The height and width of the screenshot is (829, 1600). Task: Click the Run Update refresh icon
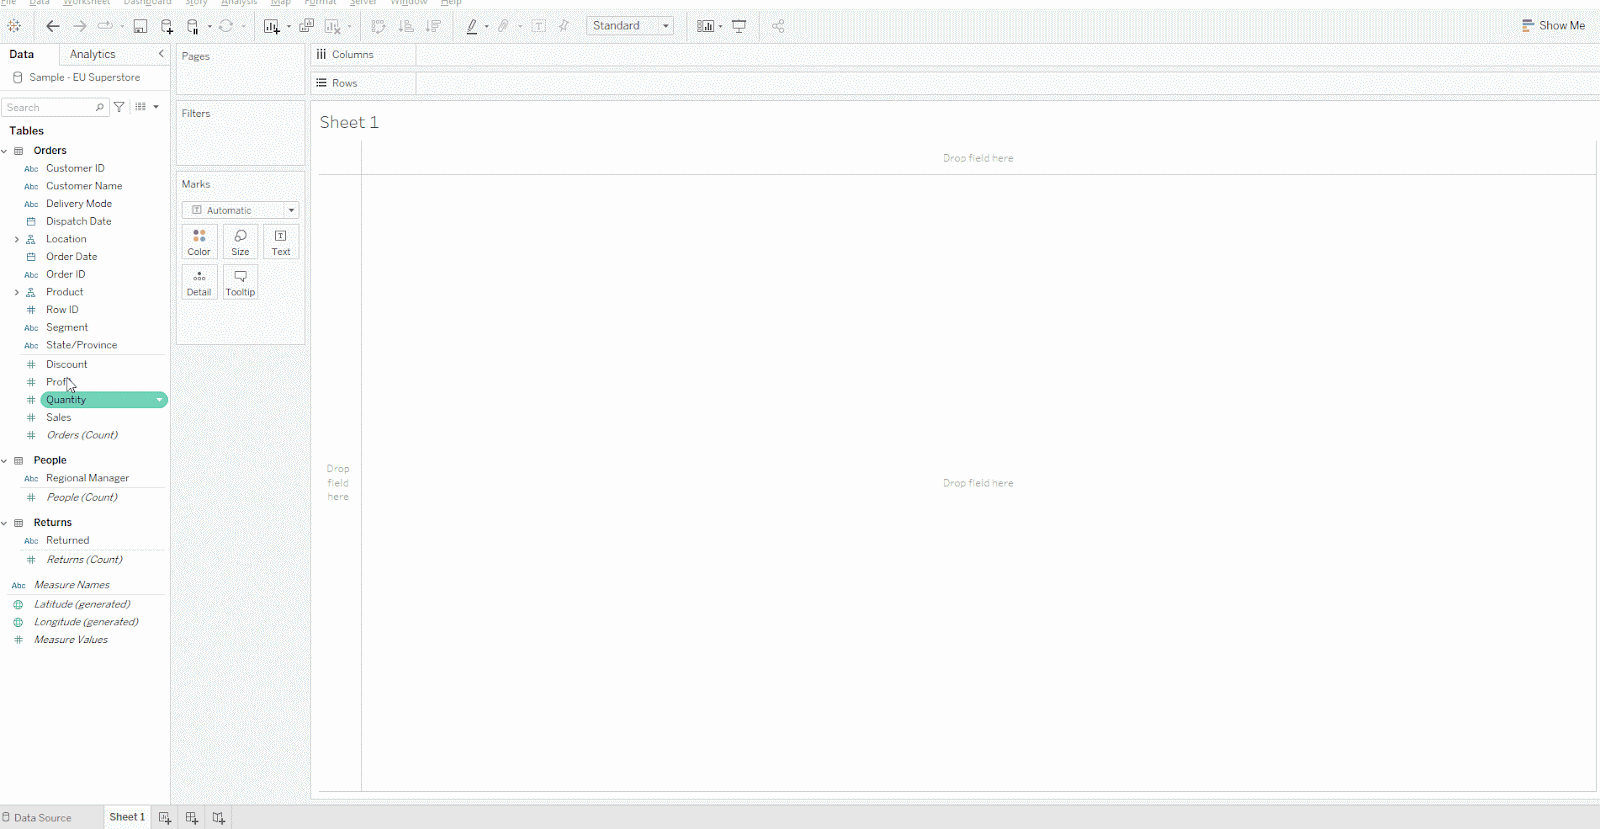[x=226, y=26]
